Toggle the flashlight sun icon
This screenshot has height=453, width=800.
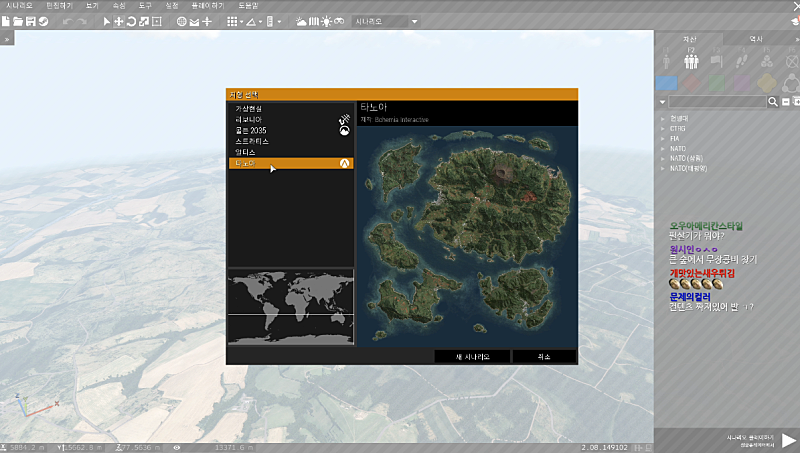(x=326, y=21)
